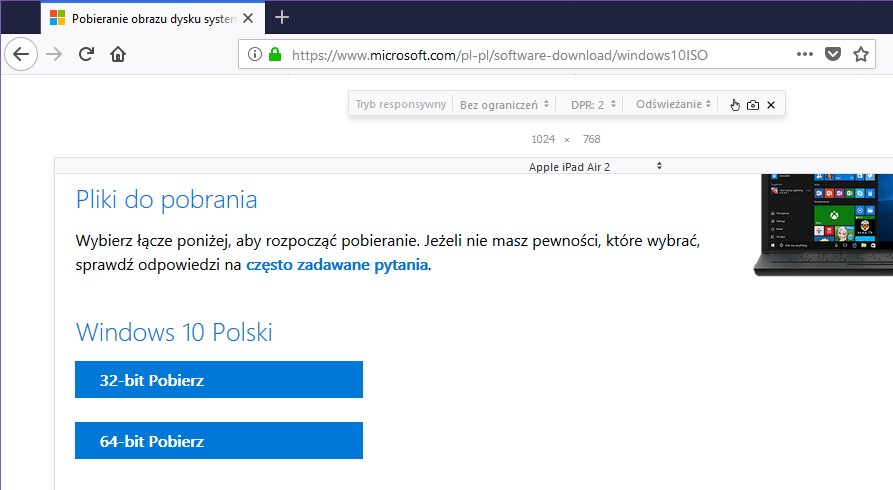Open często zadawane pytania link

(337, 265)
